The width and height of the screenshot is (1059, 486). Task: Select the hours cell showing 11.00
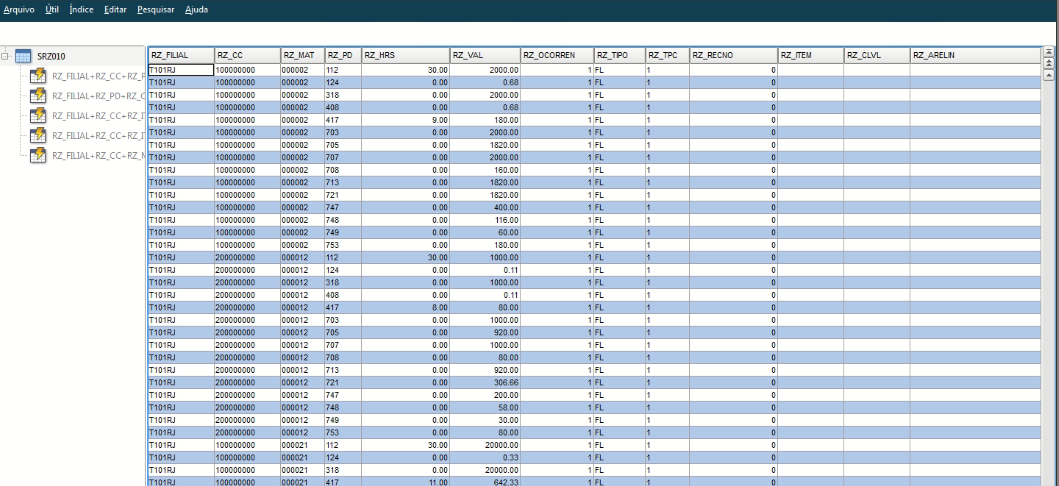point(406,482)
